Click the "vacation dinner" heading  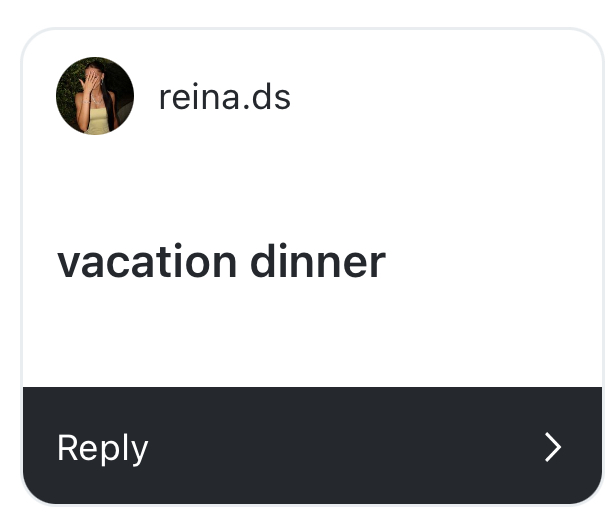coord(221,262)
